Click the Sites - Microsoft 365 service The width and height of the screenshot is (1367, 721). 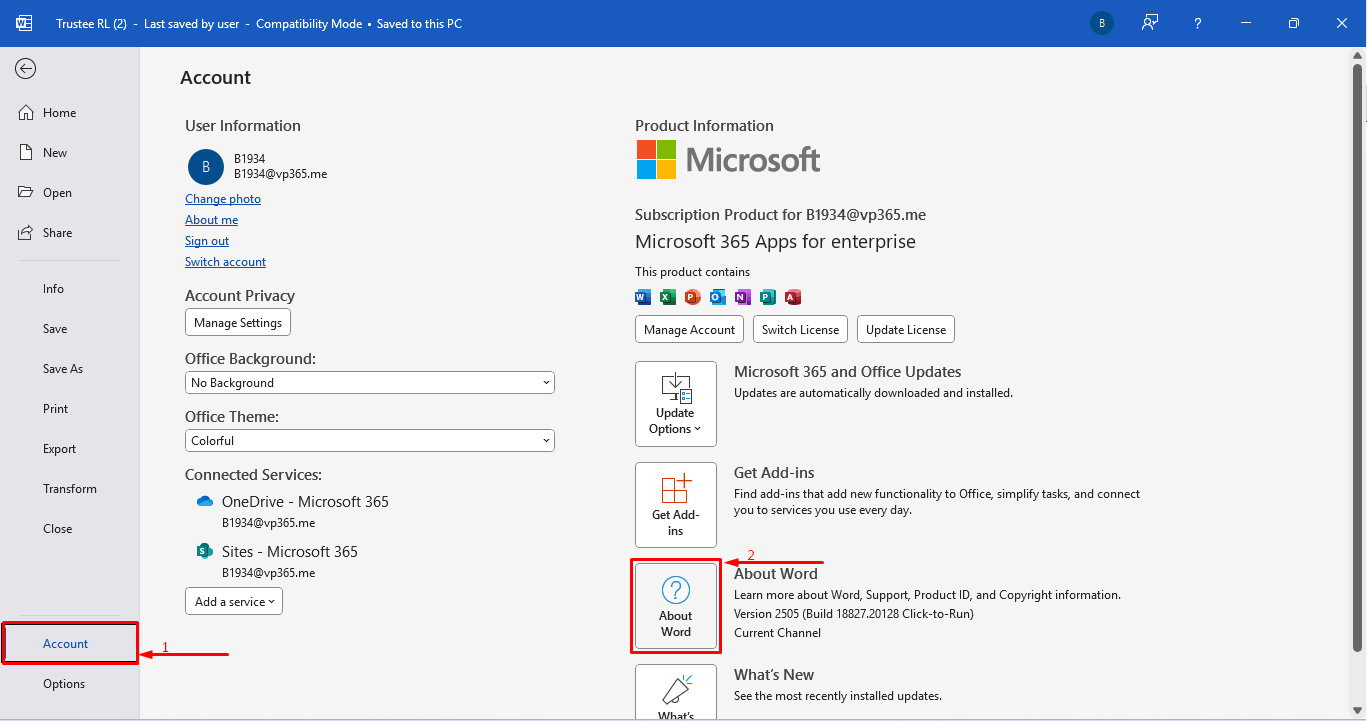coord(290,552)
